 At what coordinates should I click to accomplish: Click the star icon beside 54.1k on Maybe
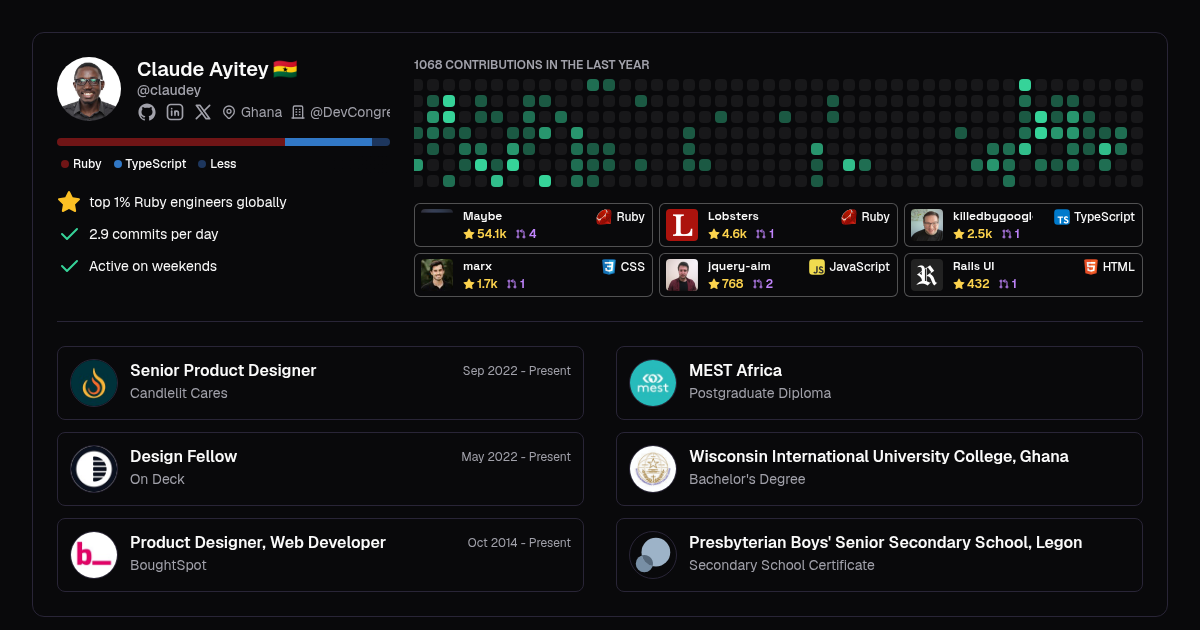[469, 234]
